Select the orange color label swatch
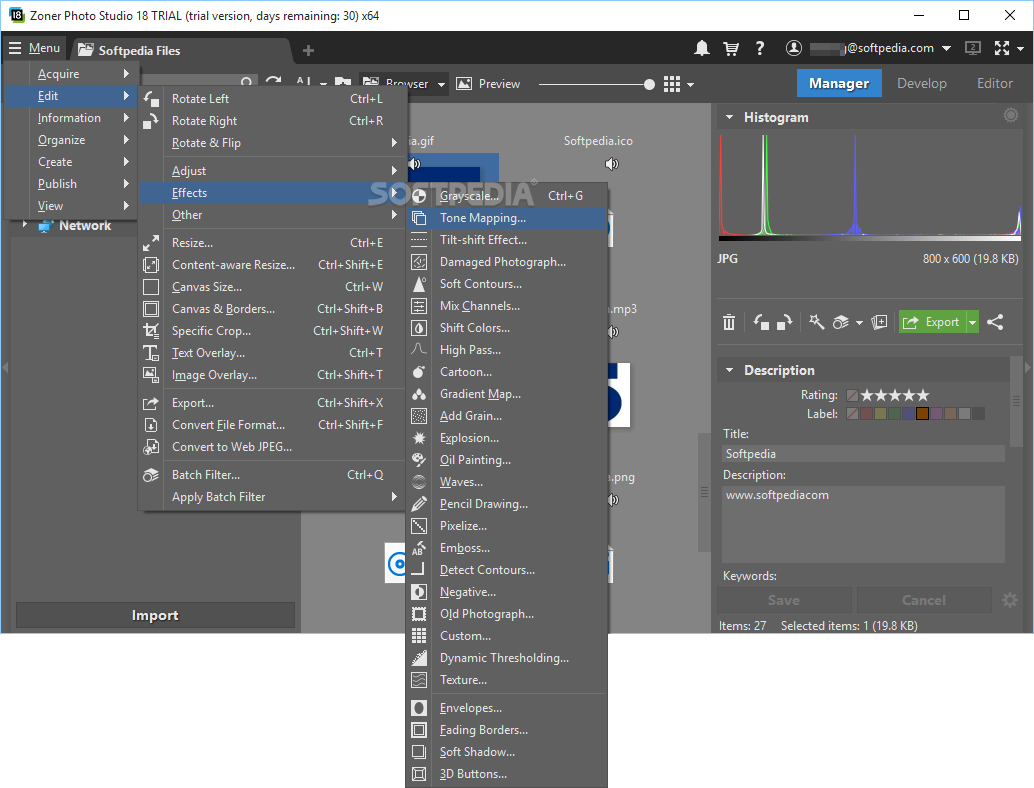1034x788 pixels. (922, 413)
